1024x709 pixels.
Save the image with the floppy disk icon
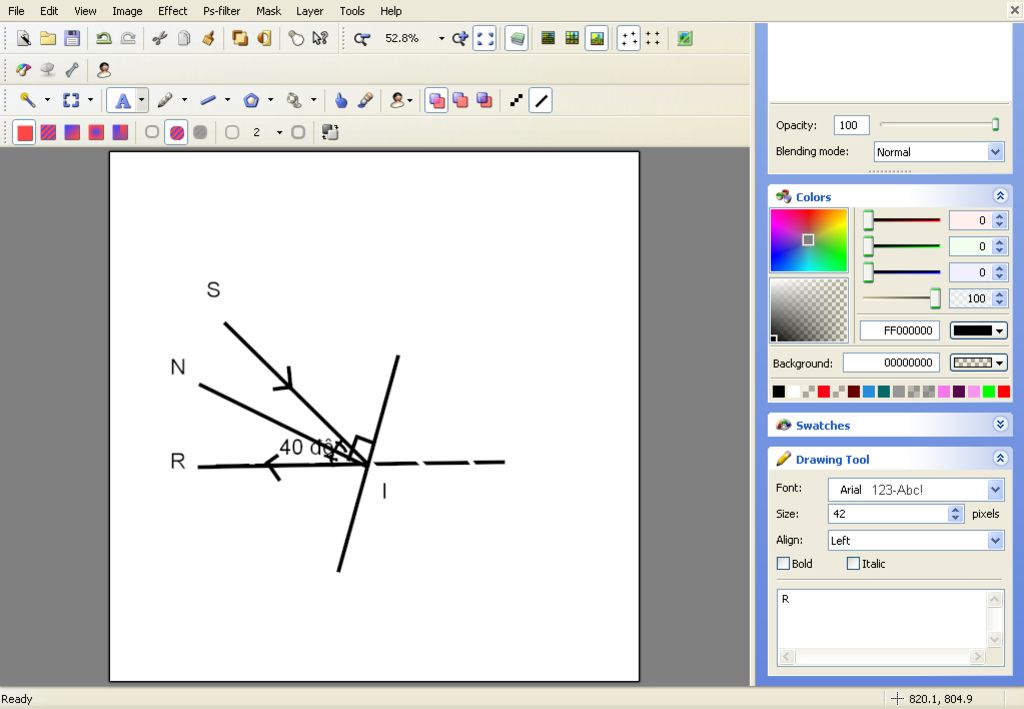(72, 39)
